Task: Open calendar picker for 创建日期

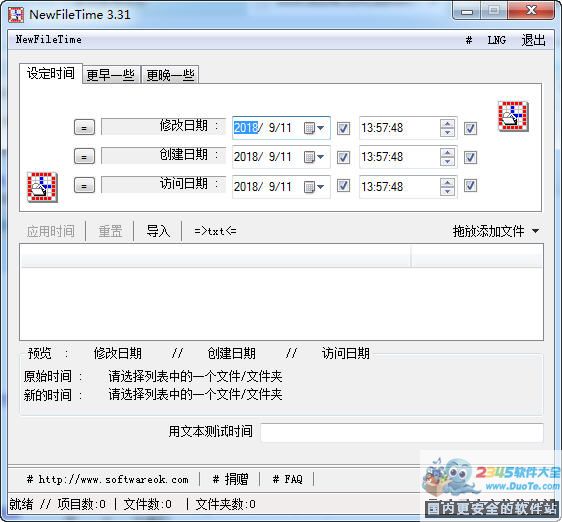Action: click(314, 157)
